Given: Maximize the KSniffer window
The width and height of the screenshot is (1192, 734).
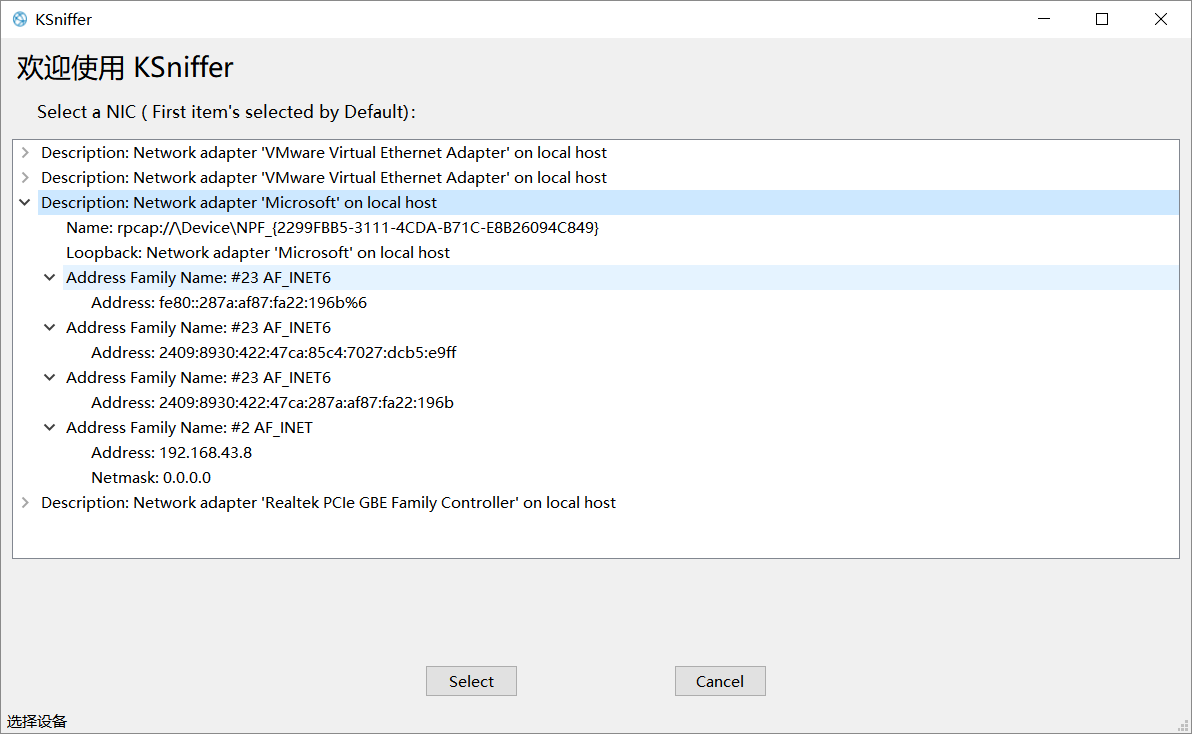Looking at the screenshot, I should tap(1102, 19).
